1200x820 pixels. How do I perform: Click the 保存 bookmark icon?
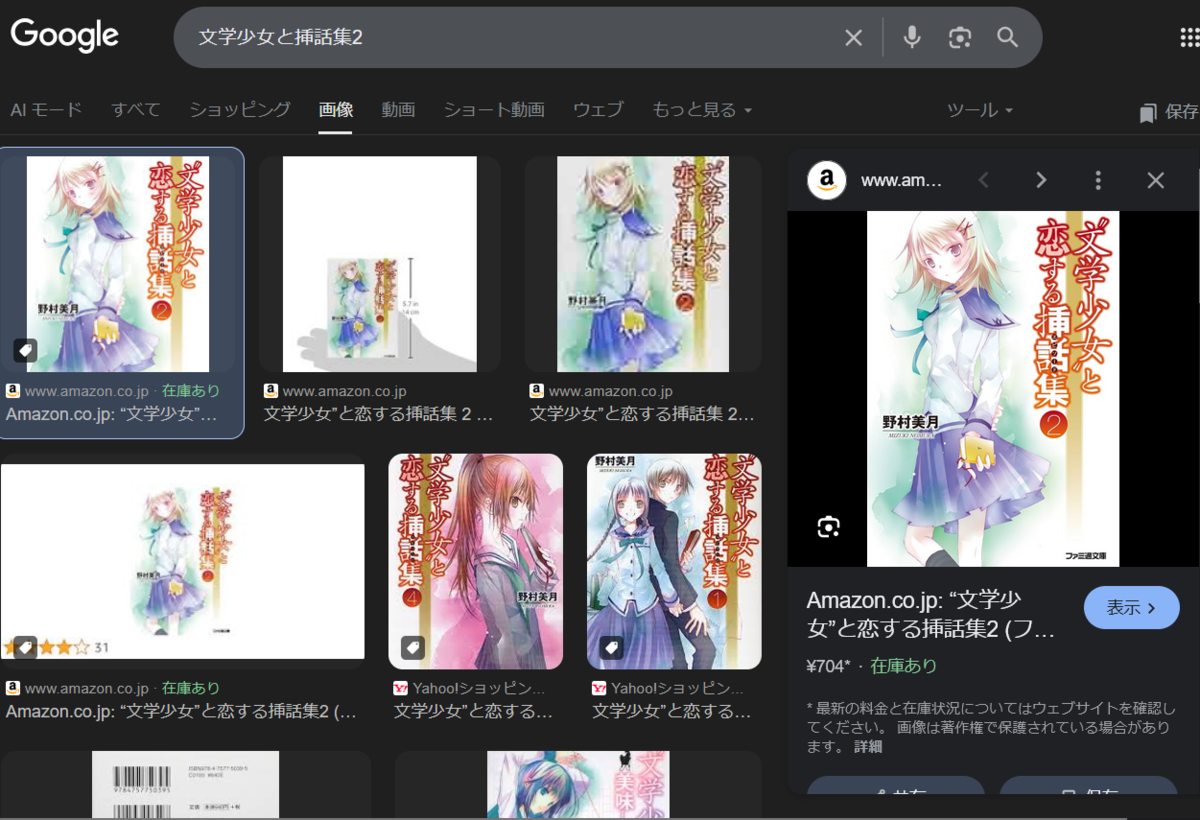[1148, 113]
